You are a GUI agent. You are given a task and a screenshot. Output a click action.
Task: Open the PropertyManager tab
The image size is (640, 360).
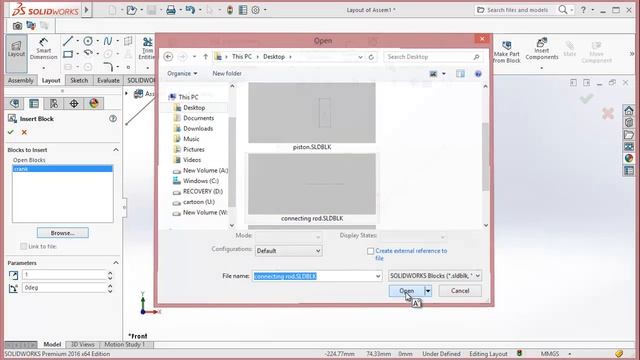click(x=34, y=103)
